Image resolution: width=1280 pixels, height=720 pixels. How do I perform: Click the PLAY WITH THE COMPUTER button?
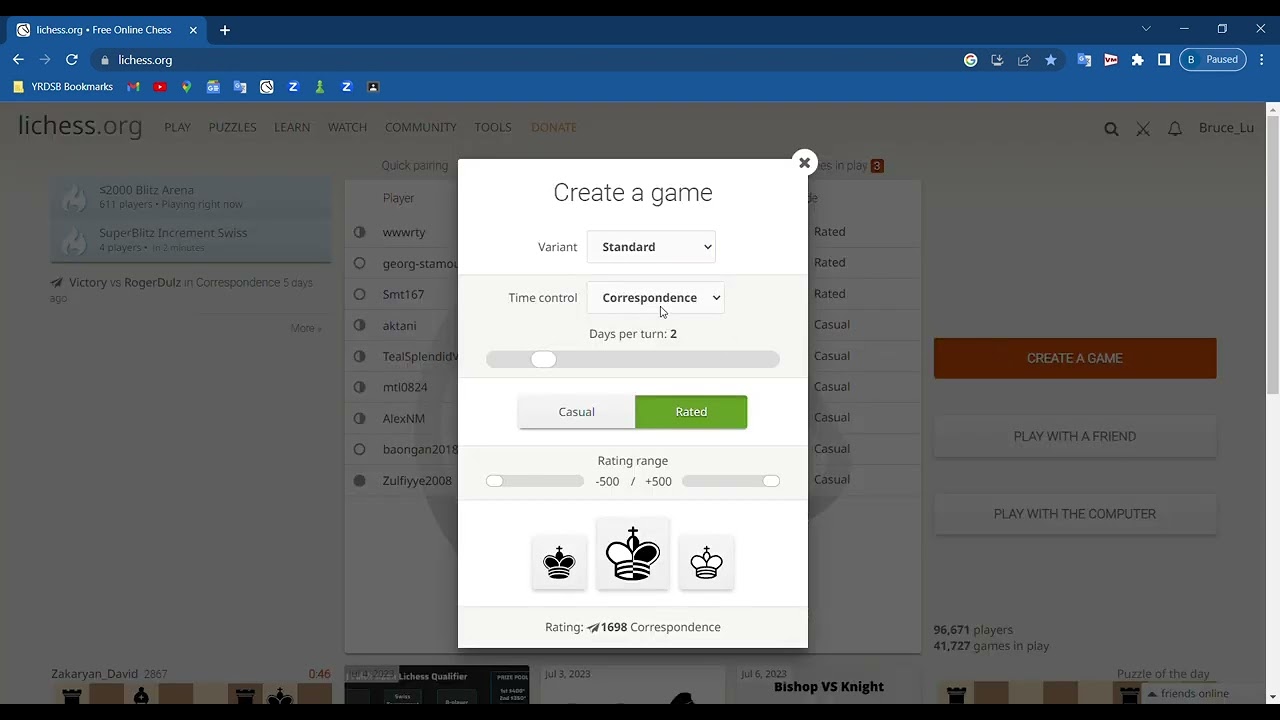click(1075, 514)
